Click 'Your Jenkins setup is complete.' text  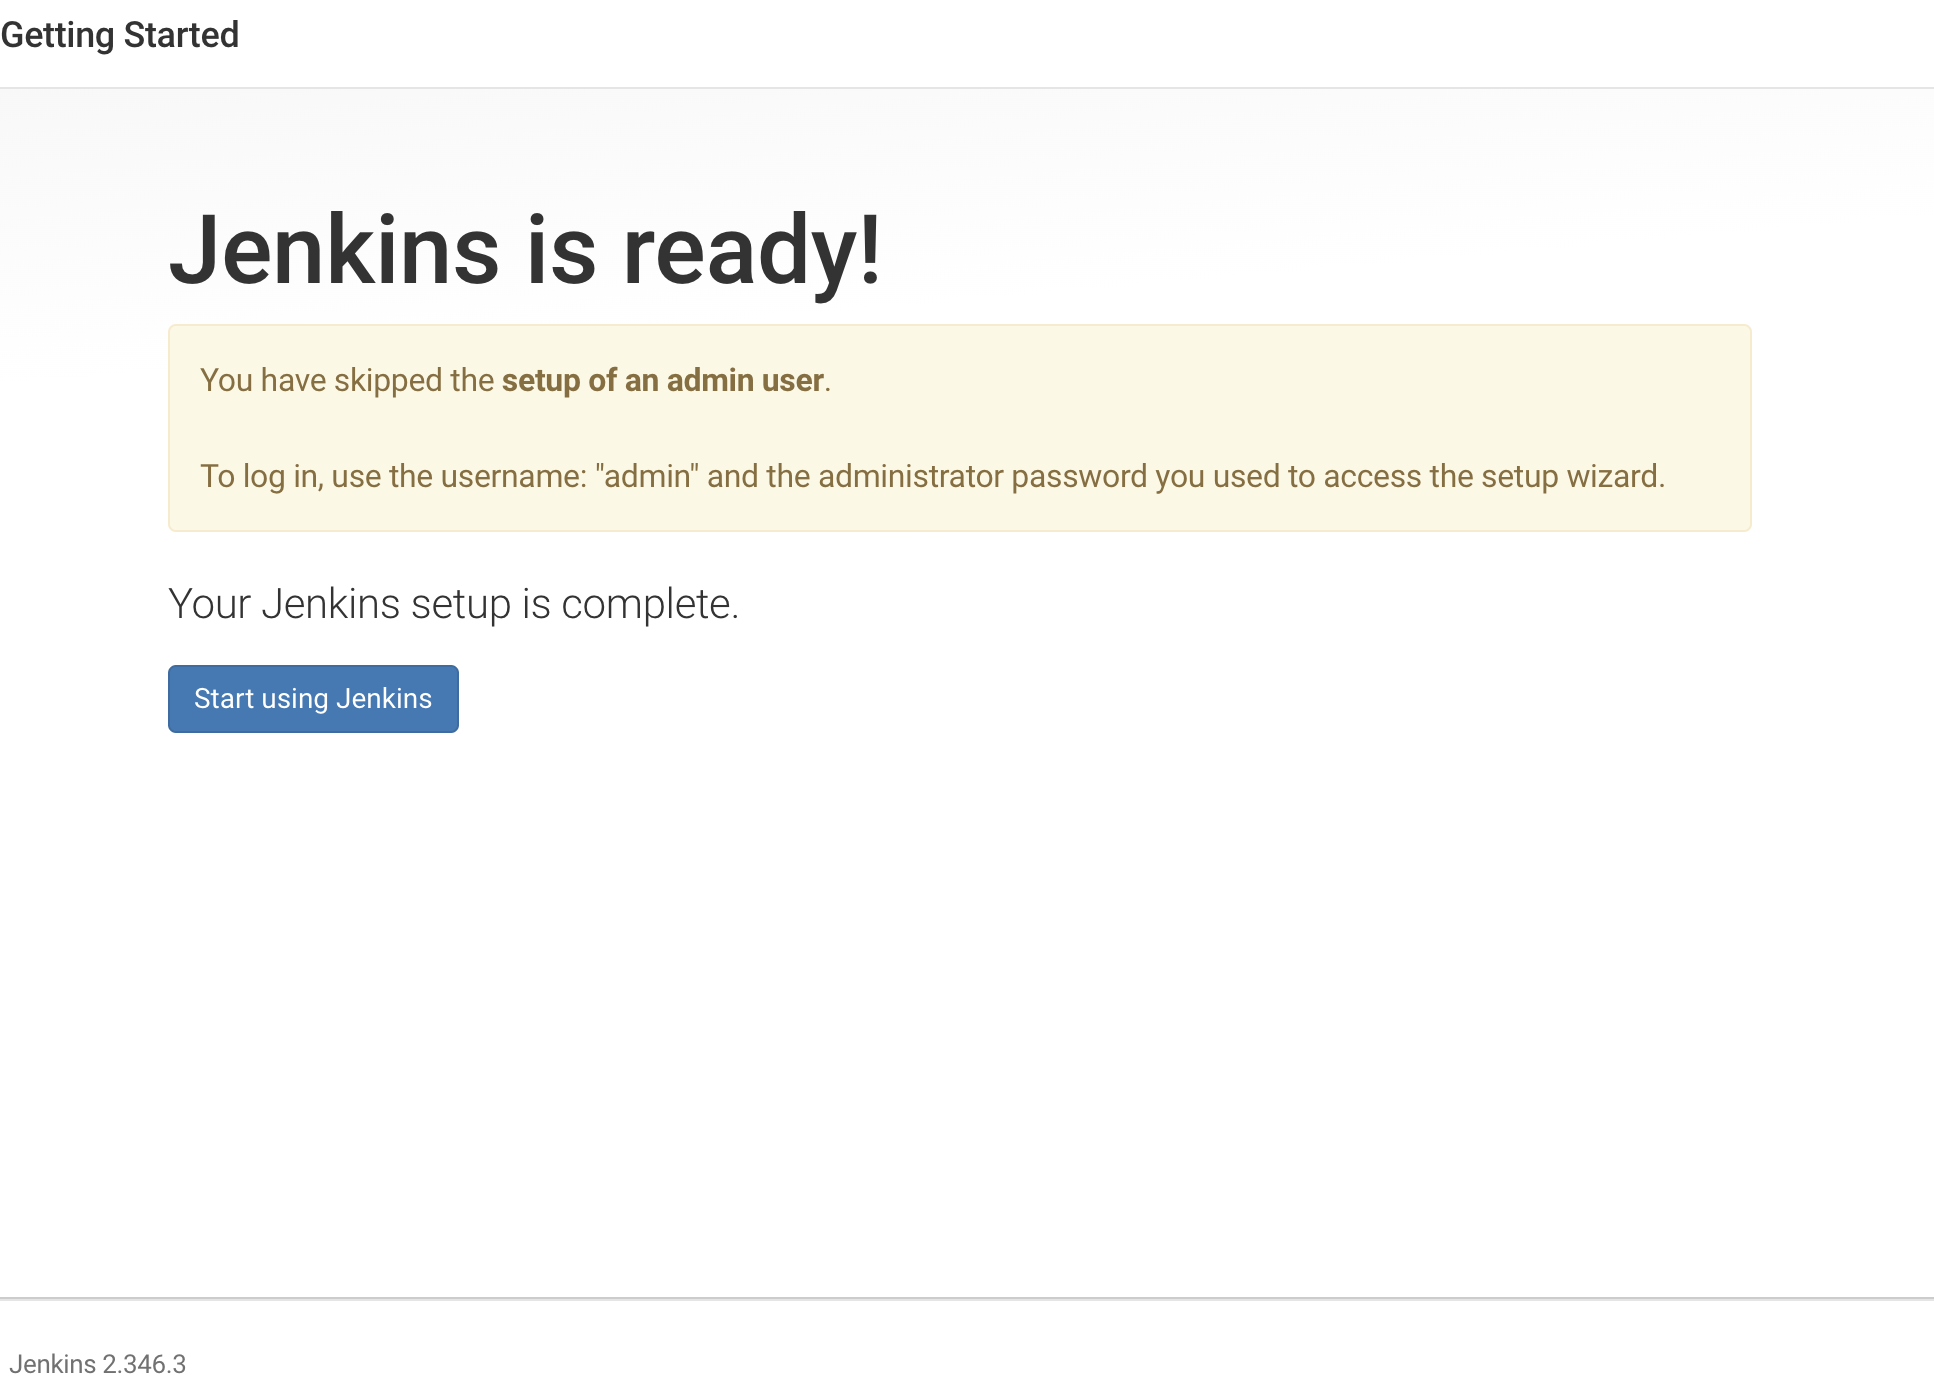(x=453, y=604)
